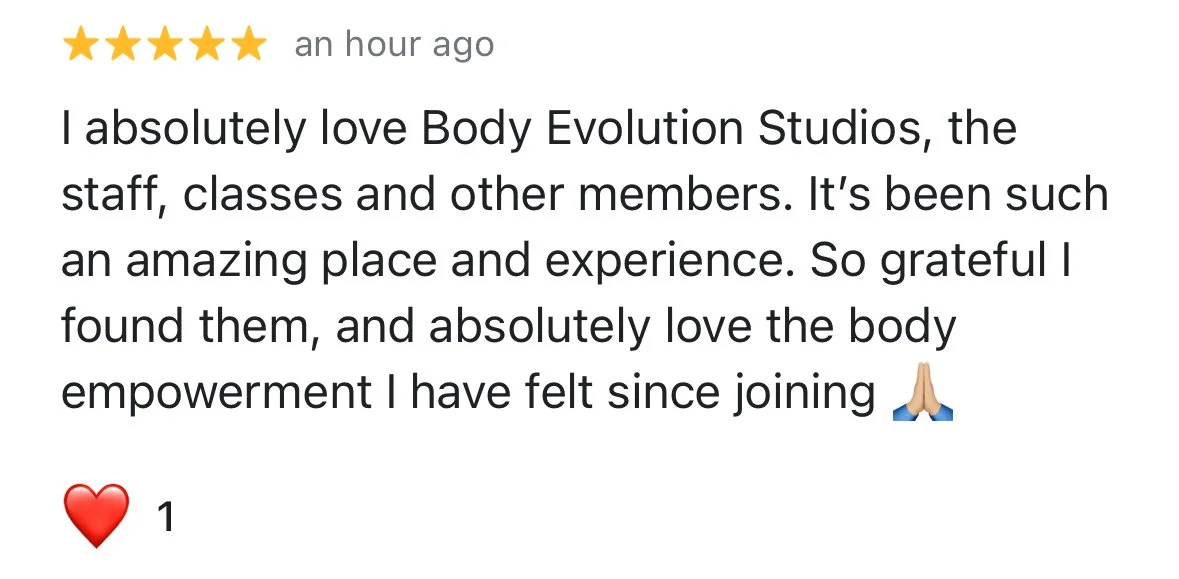Click the first word 'absolutely' in review
The image size is (1179, 579).
195,129
